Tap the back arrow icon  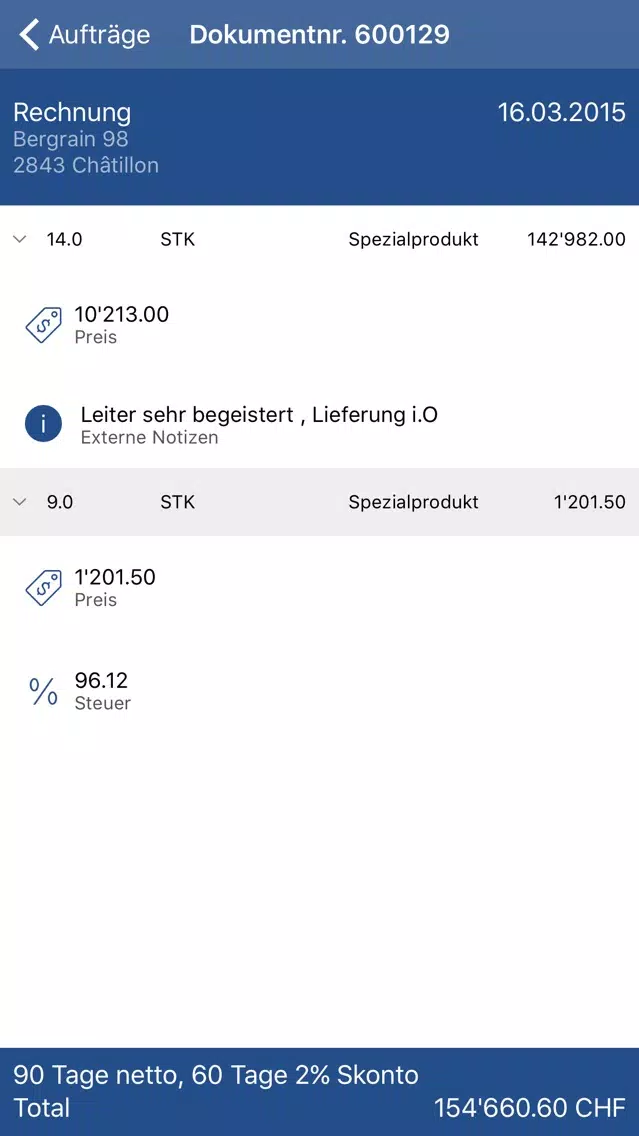point(28,35)
